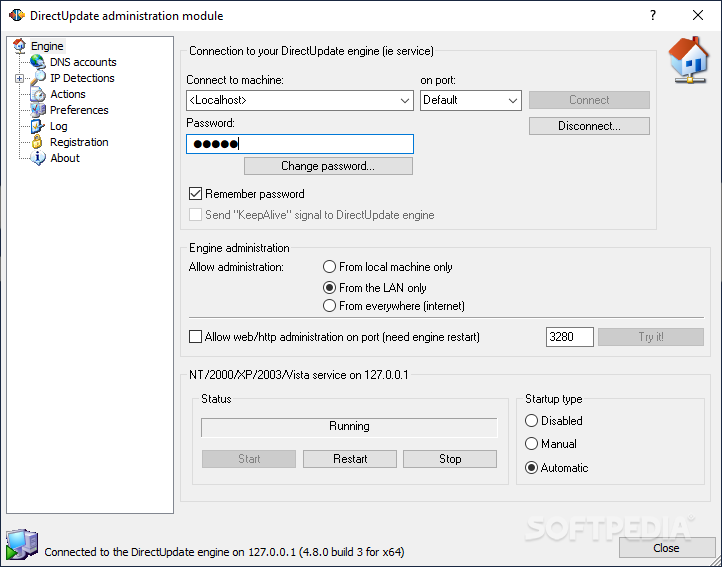Click the Actions clock icon
The image size is (722, 567).
point(37,94)
